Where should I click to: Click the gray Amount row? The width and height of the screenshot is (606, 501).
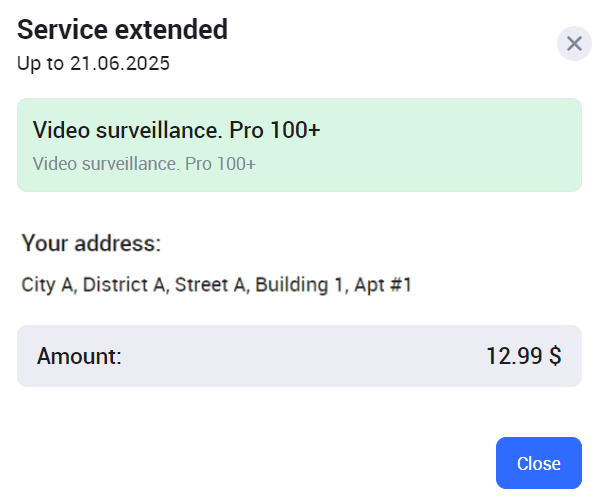point(299,356)
